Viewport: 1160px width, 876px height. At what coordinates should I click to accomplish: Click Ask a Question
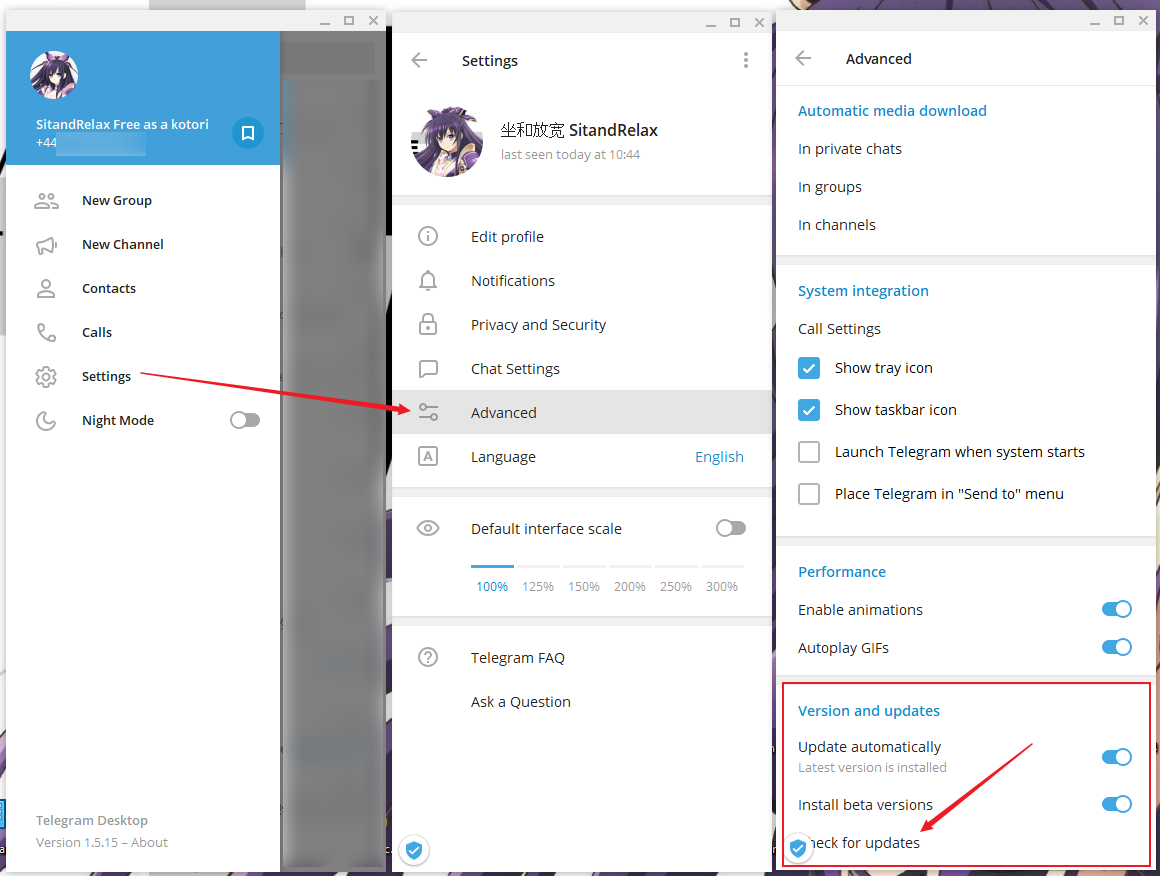point(582,701)
